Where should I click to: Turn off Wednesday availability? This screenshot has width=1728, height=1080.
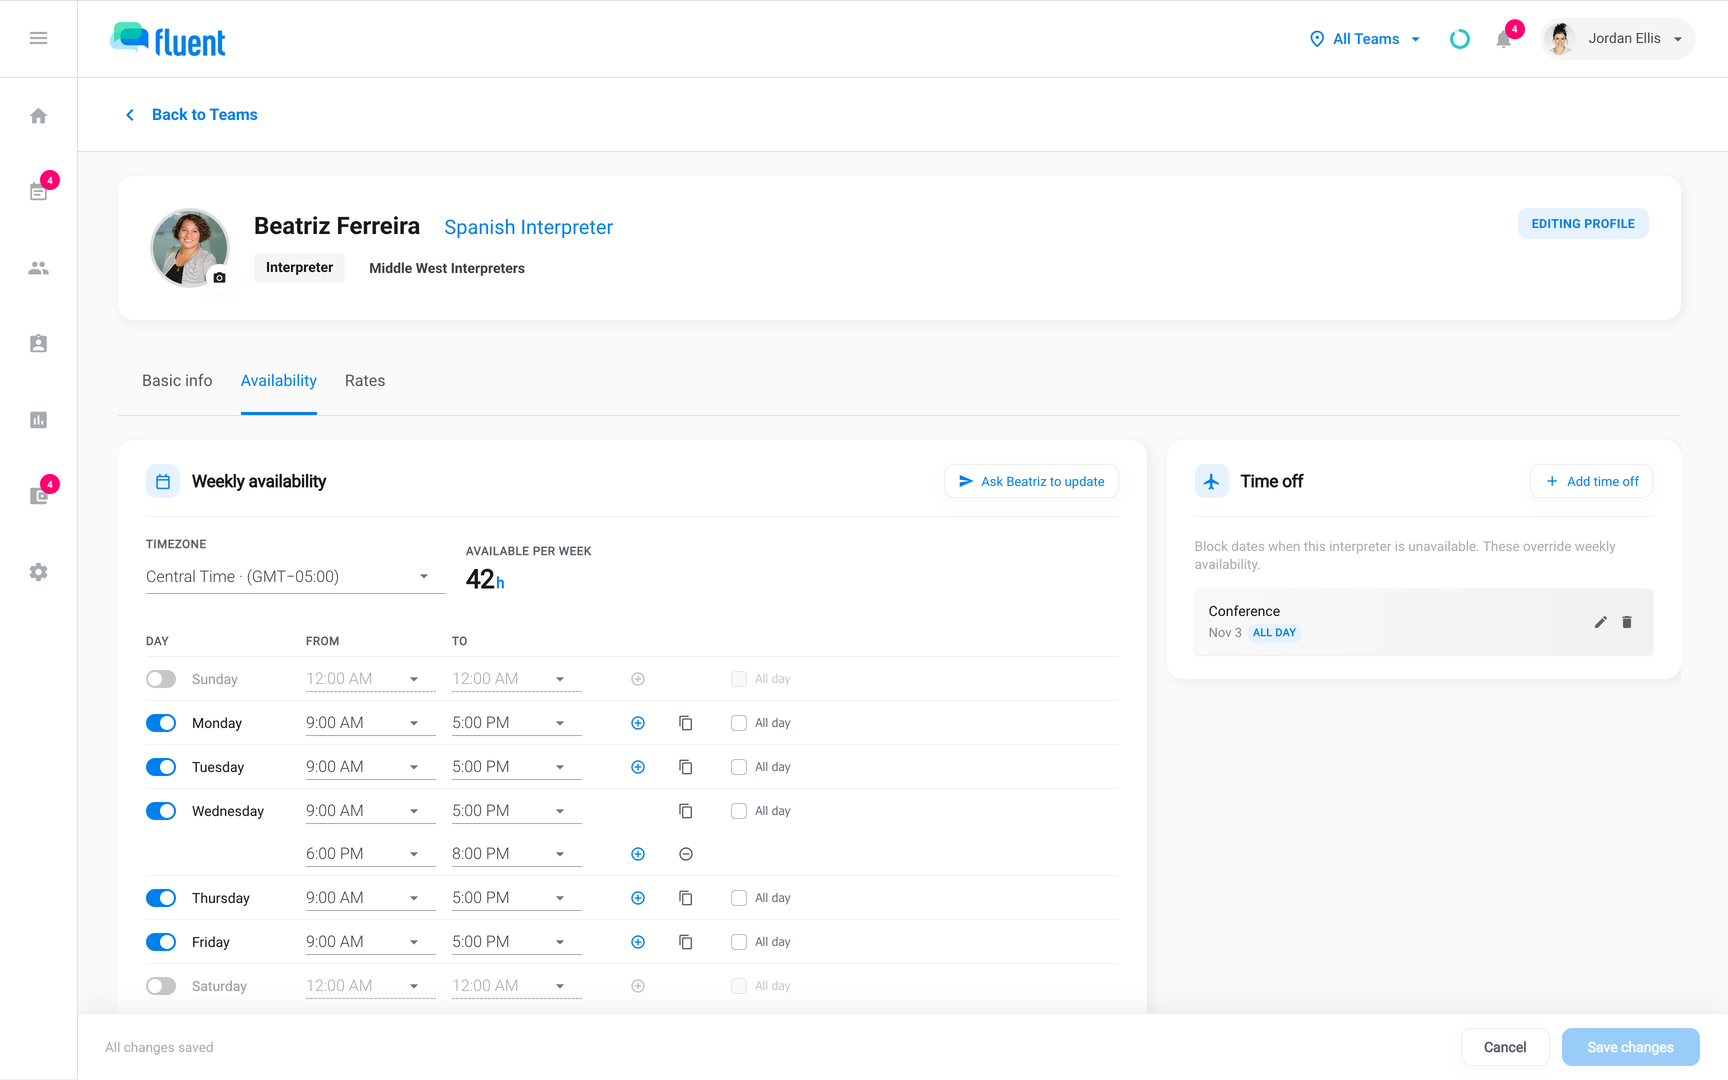[161, 811]
